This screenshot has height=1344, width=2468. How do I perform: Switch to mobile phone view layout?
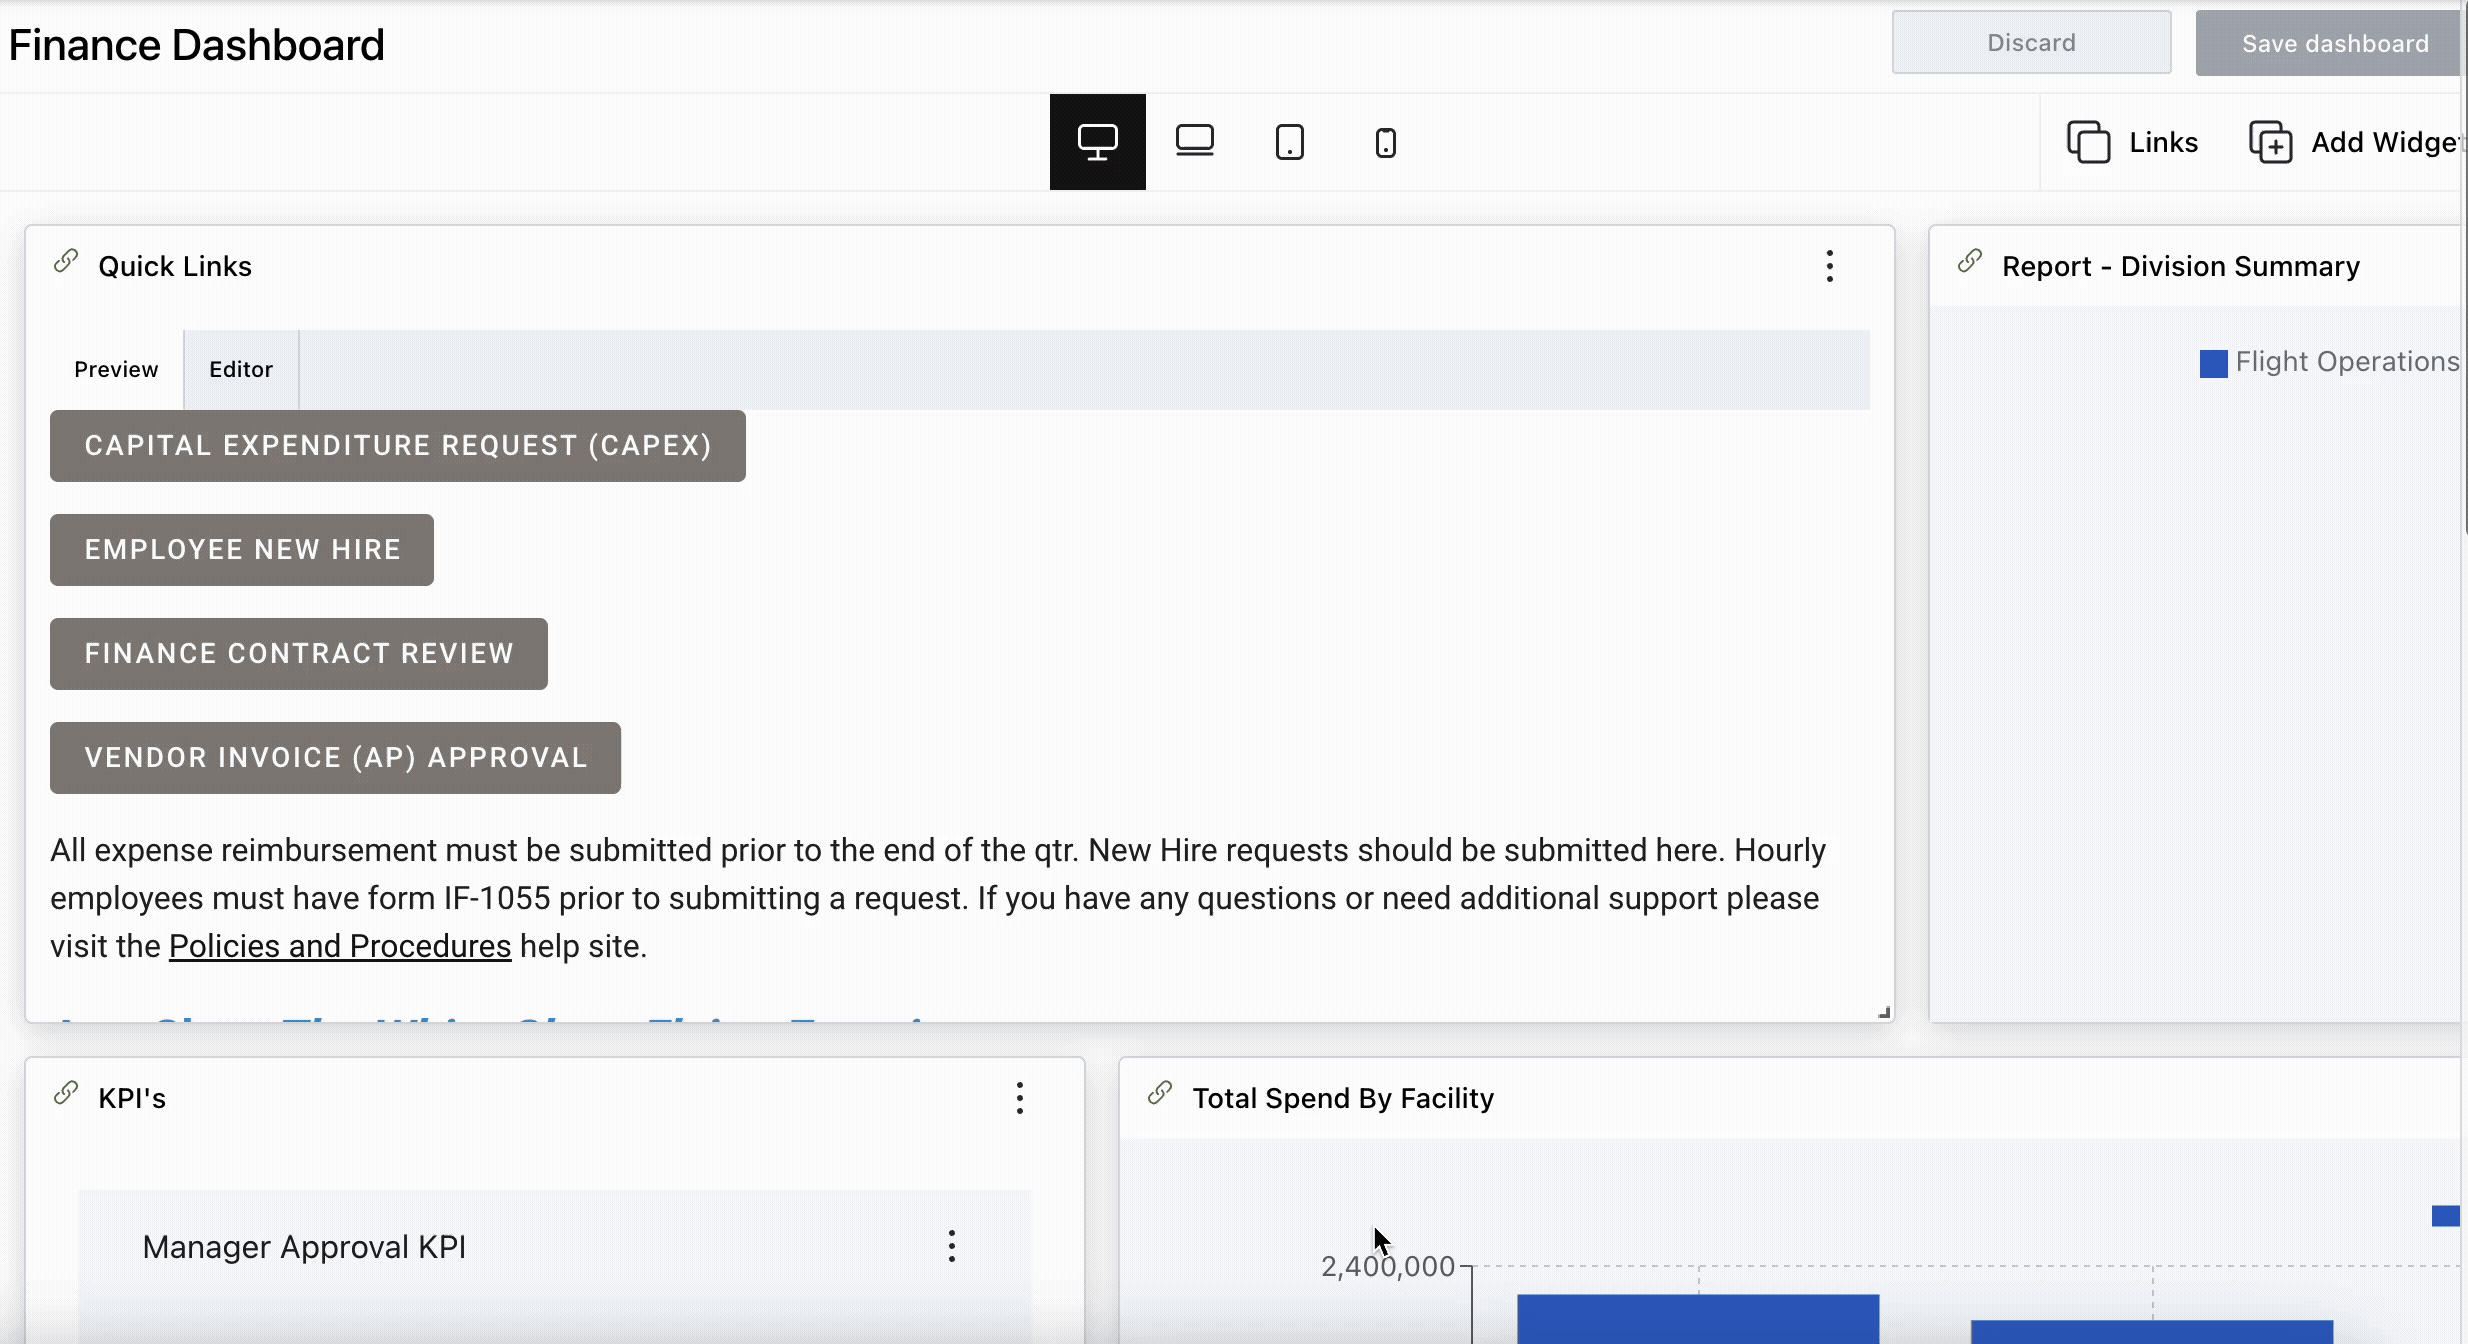pyautogui.click(x=1385, y=143)
